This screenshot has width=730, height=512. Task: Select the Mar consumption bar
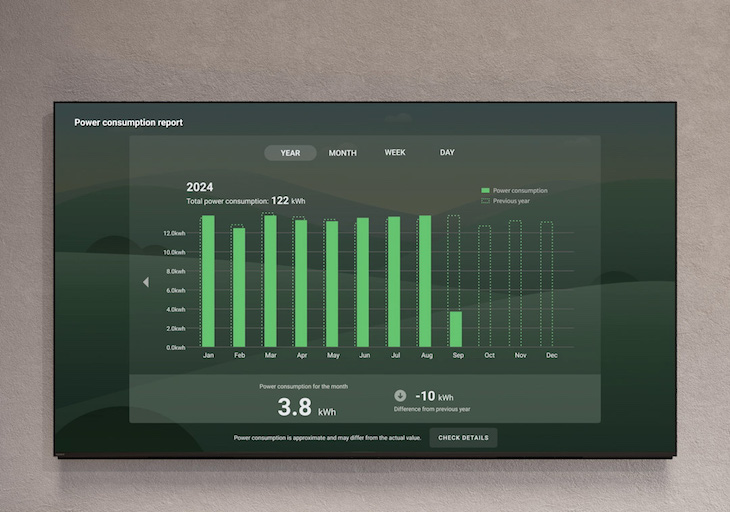click(x=270, y=281)
